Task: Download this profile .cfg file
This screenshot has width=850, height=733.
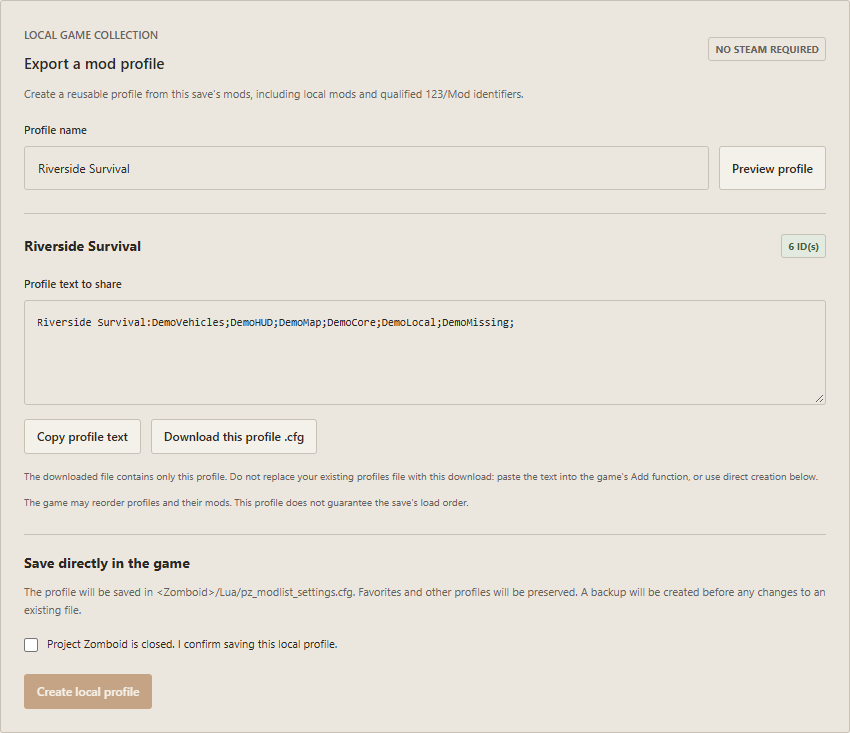Action: pos(234,436)
